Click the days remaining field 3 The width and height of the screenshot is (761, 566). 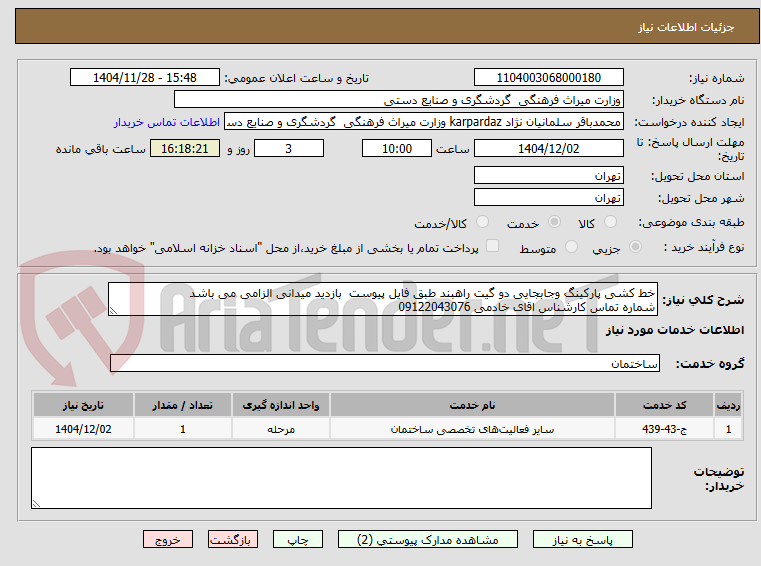[x=289, y=149]
